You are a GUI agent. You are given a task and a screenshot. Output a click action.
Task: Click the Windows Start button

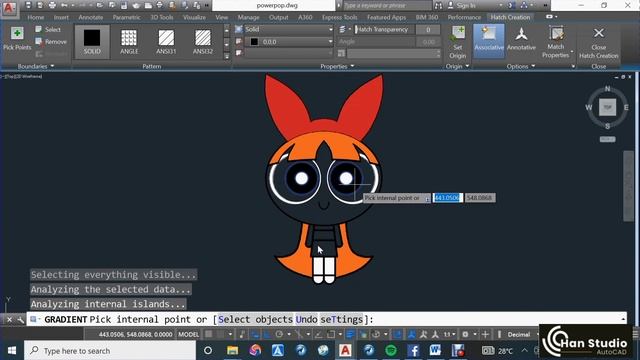(x=11, y=351)
